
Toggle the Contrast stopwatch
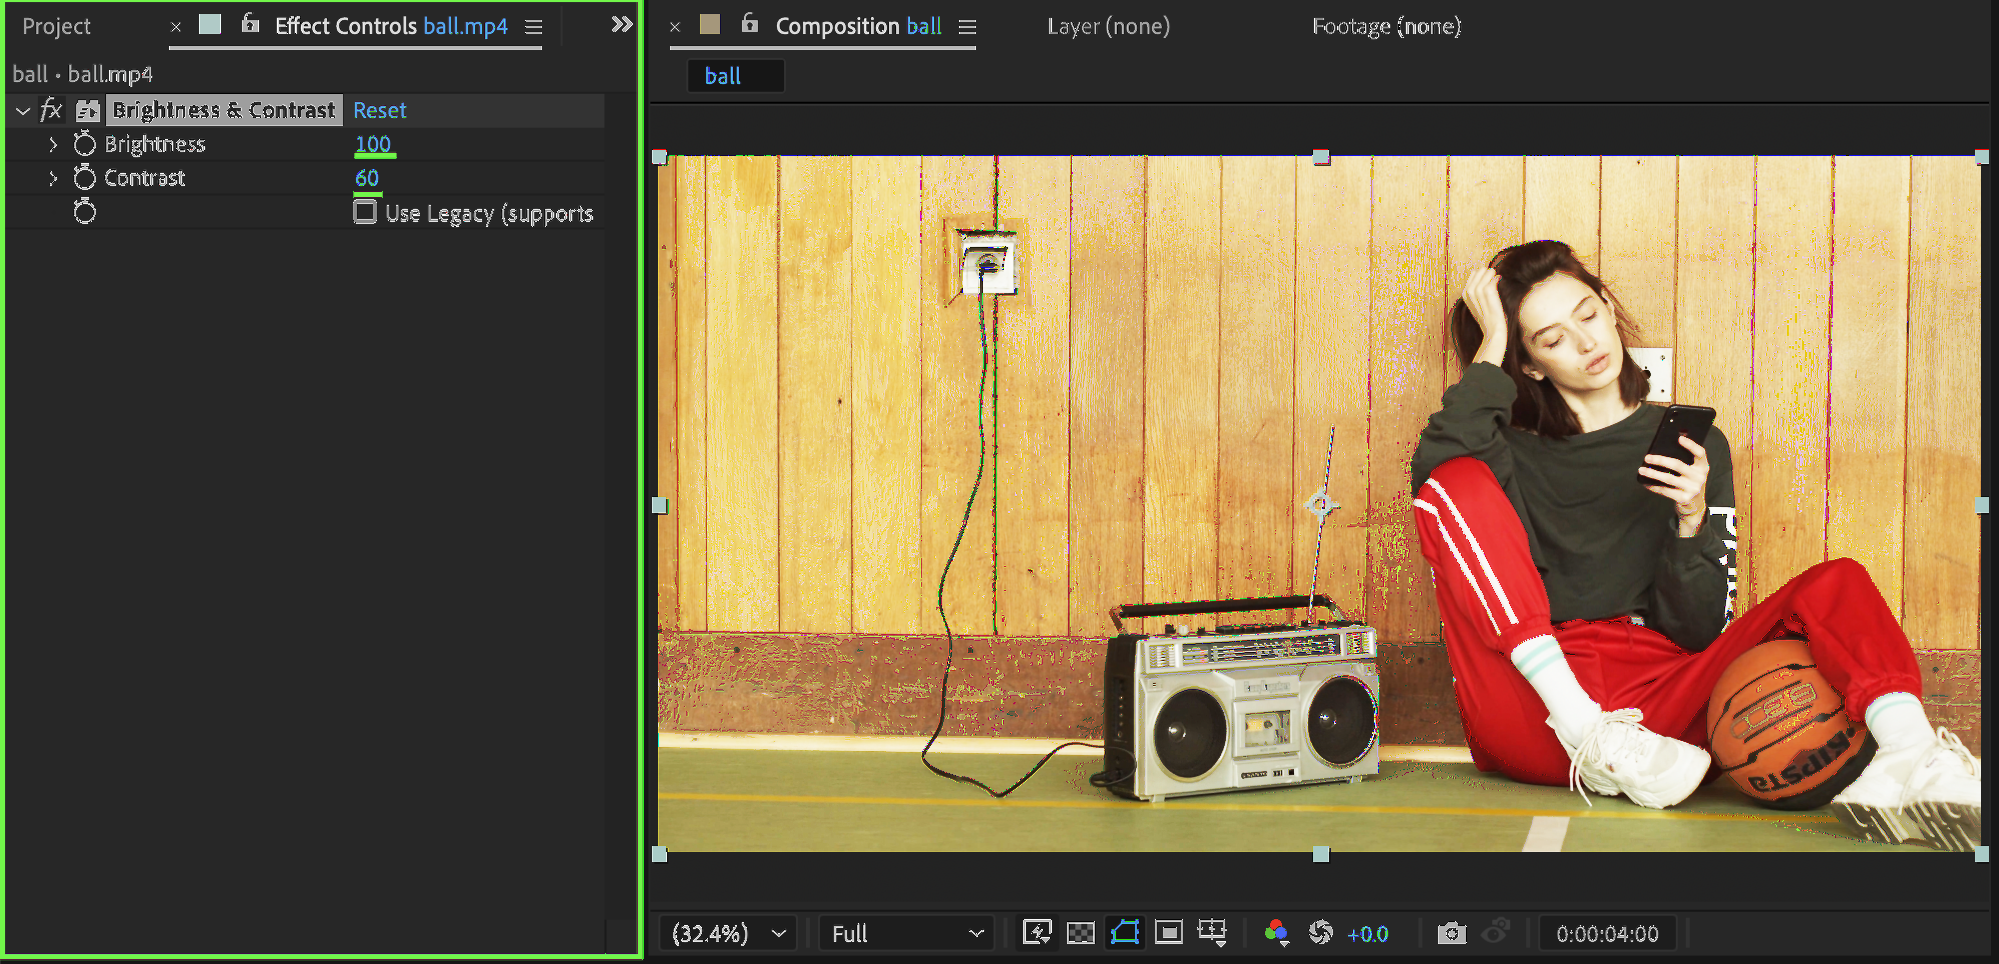pyautogui.click(x=85, y=178)
